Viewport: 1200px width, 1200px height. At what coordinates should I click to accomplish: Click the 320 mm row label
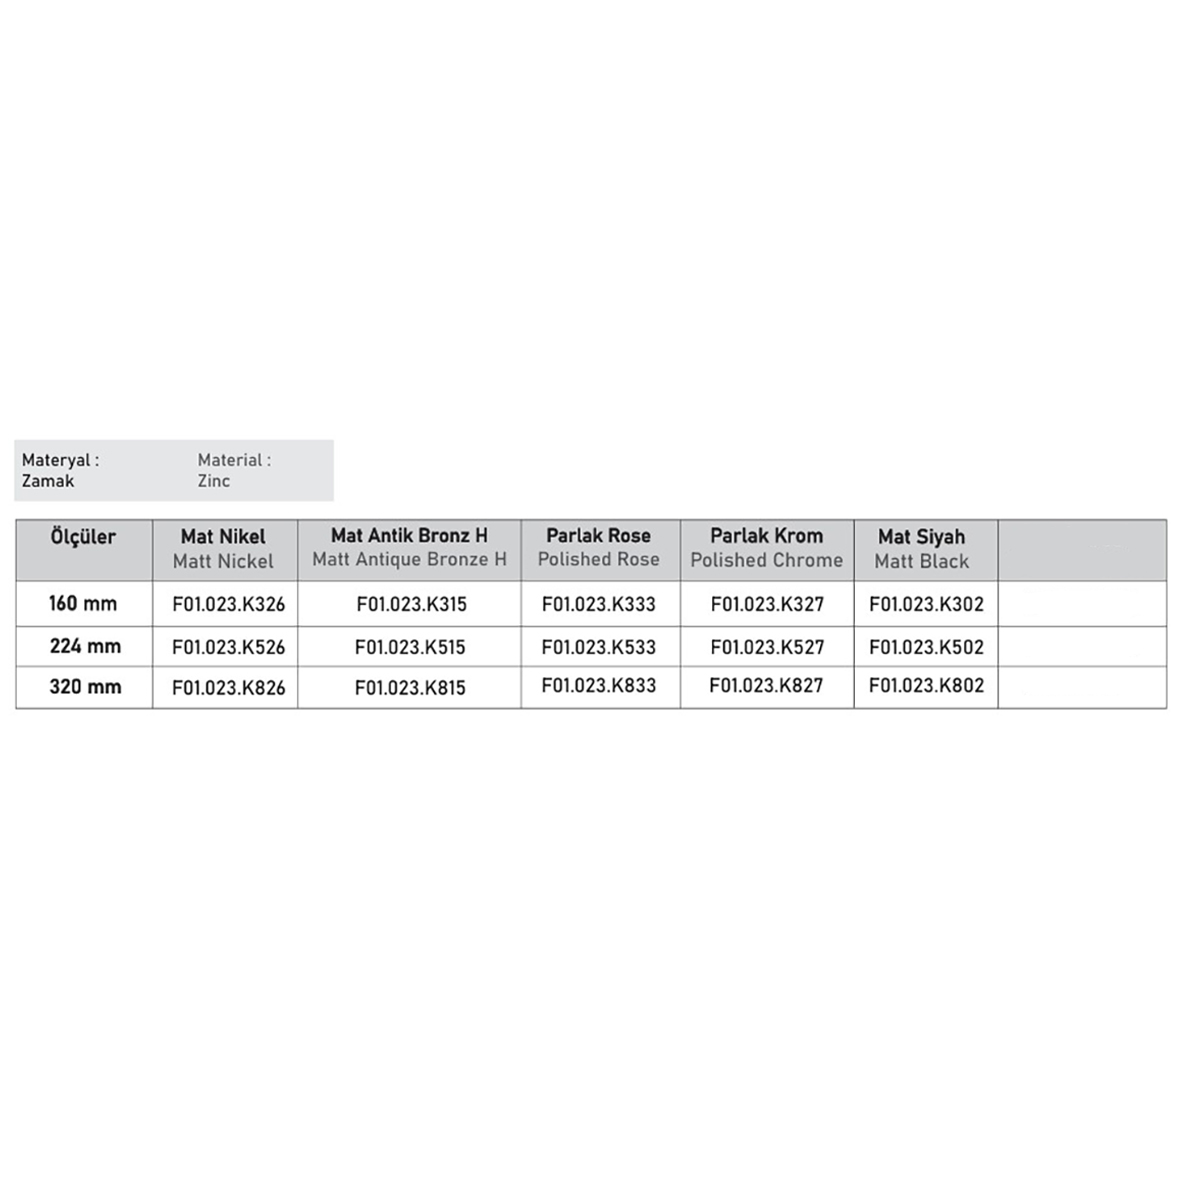pos(85,687)
